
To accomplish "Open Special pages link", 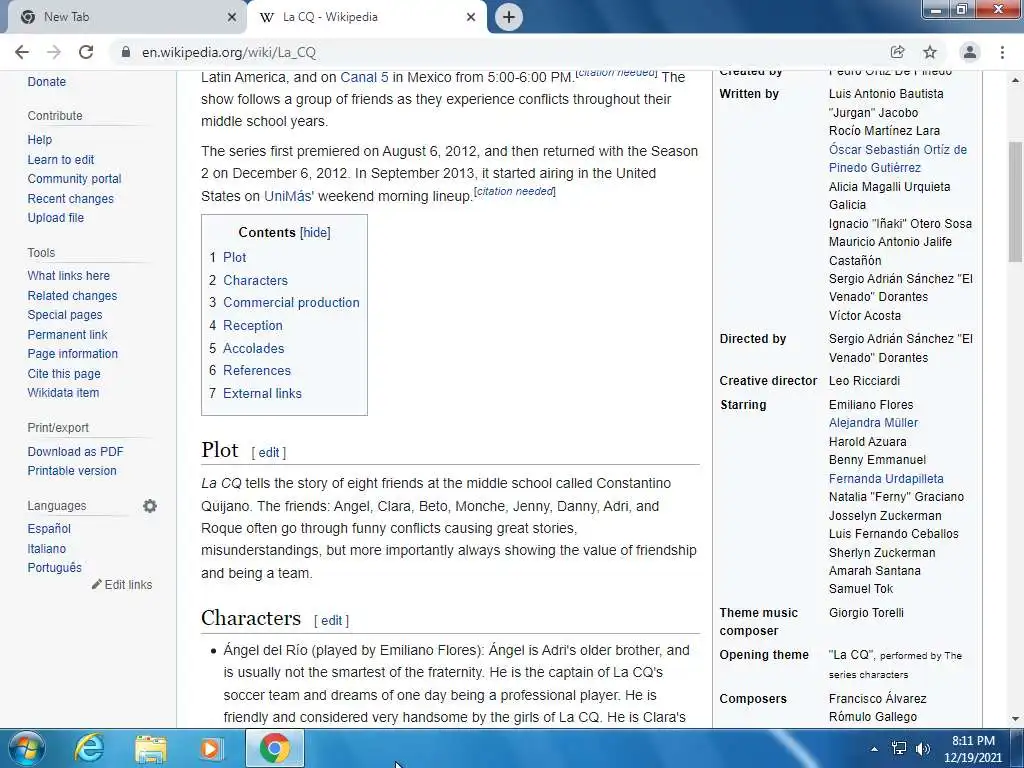I will pos(65,314).
